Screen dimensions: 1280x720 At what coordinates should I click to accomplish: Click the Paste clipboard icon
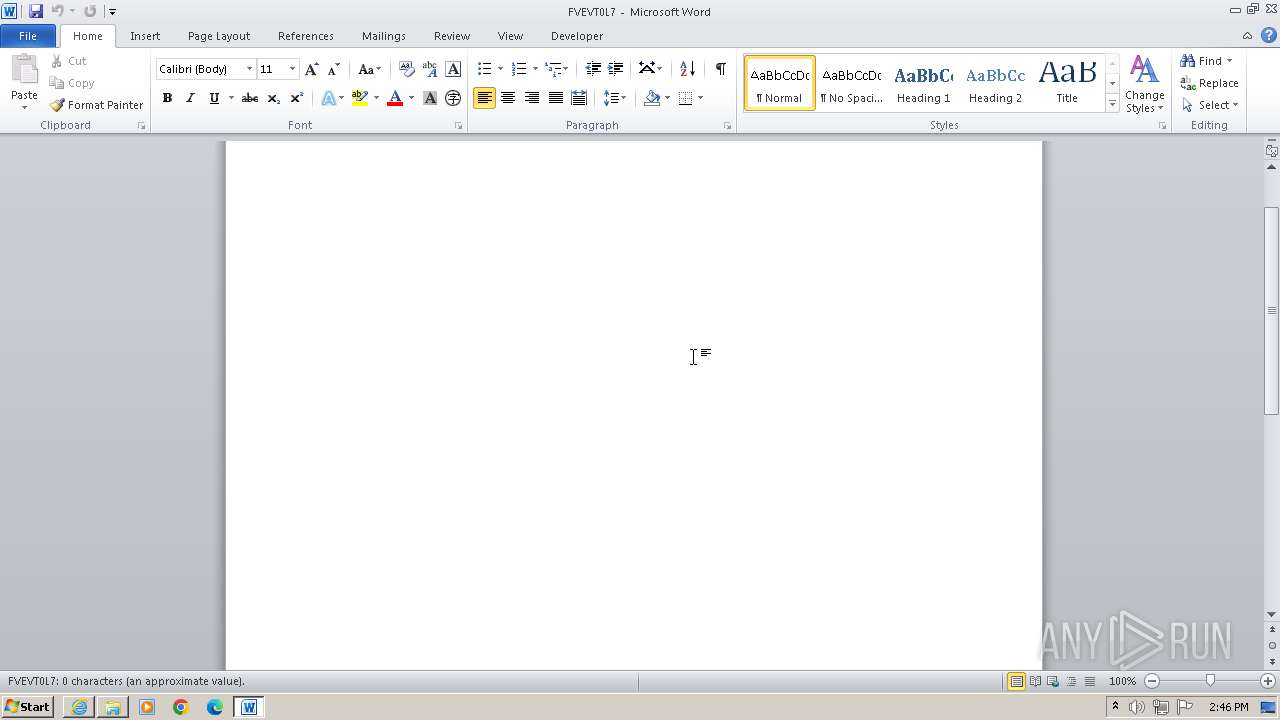tap(24, 70)
